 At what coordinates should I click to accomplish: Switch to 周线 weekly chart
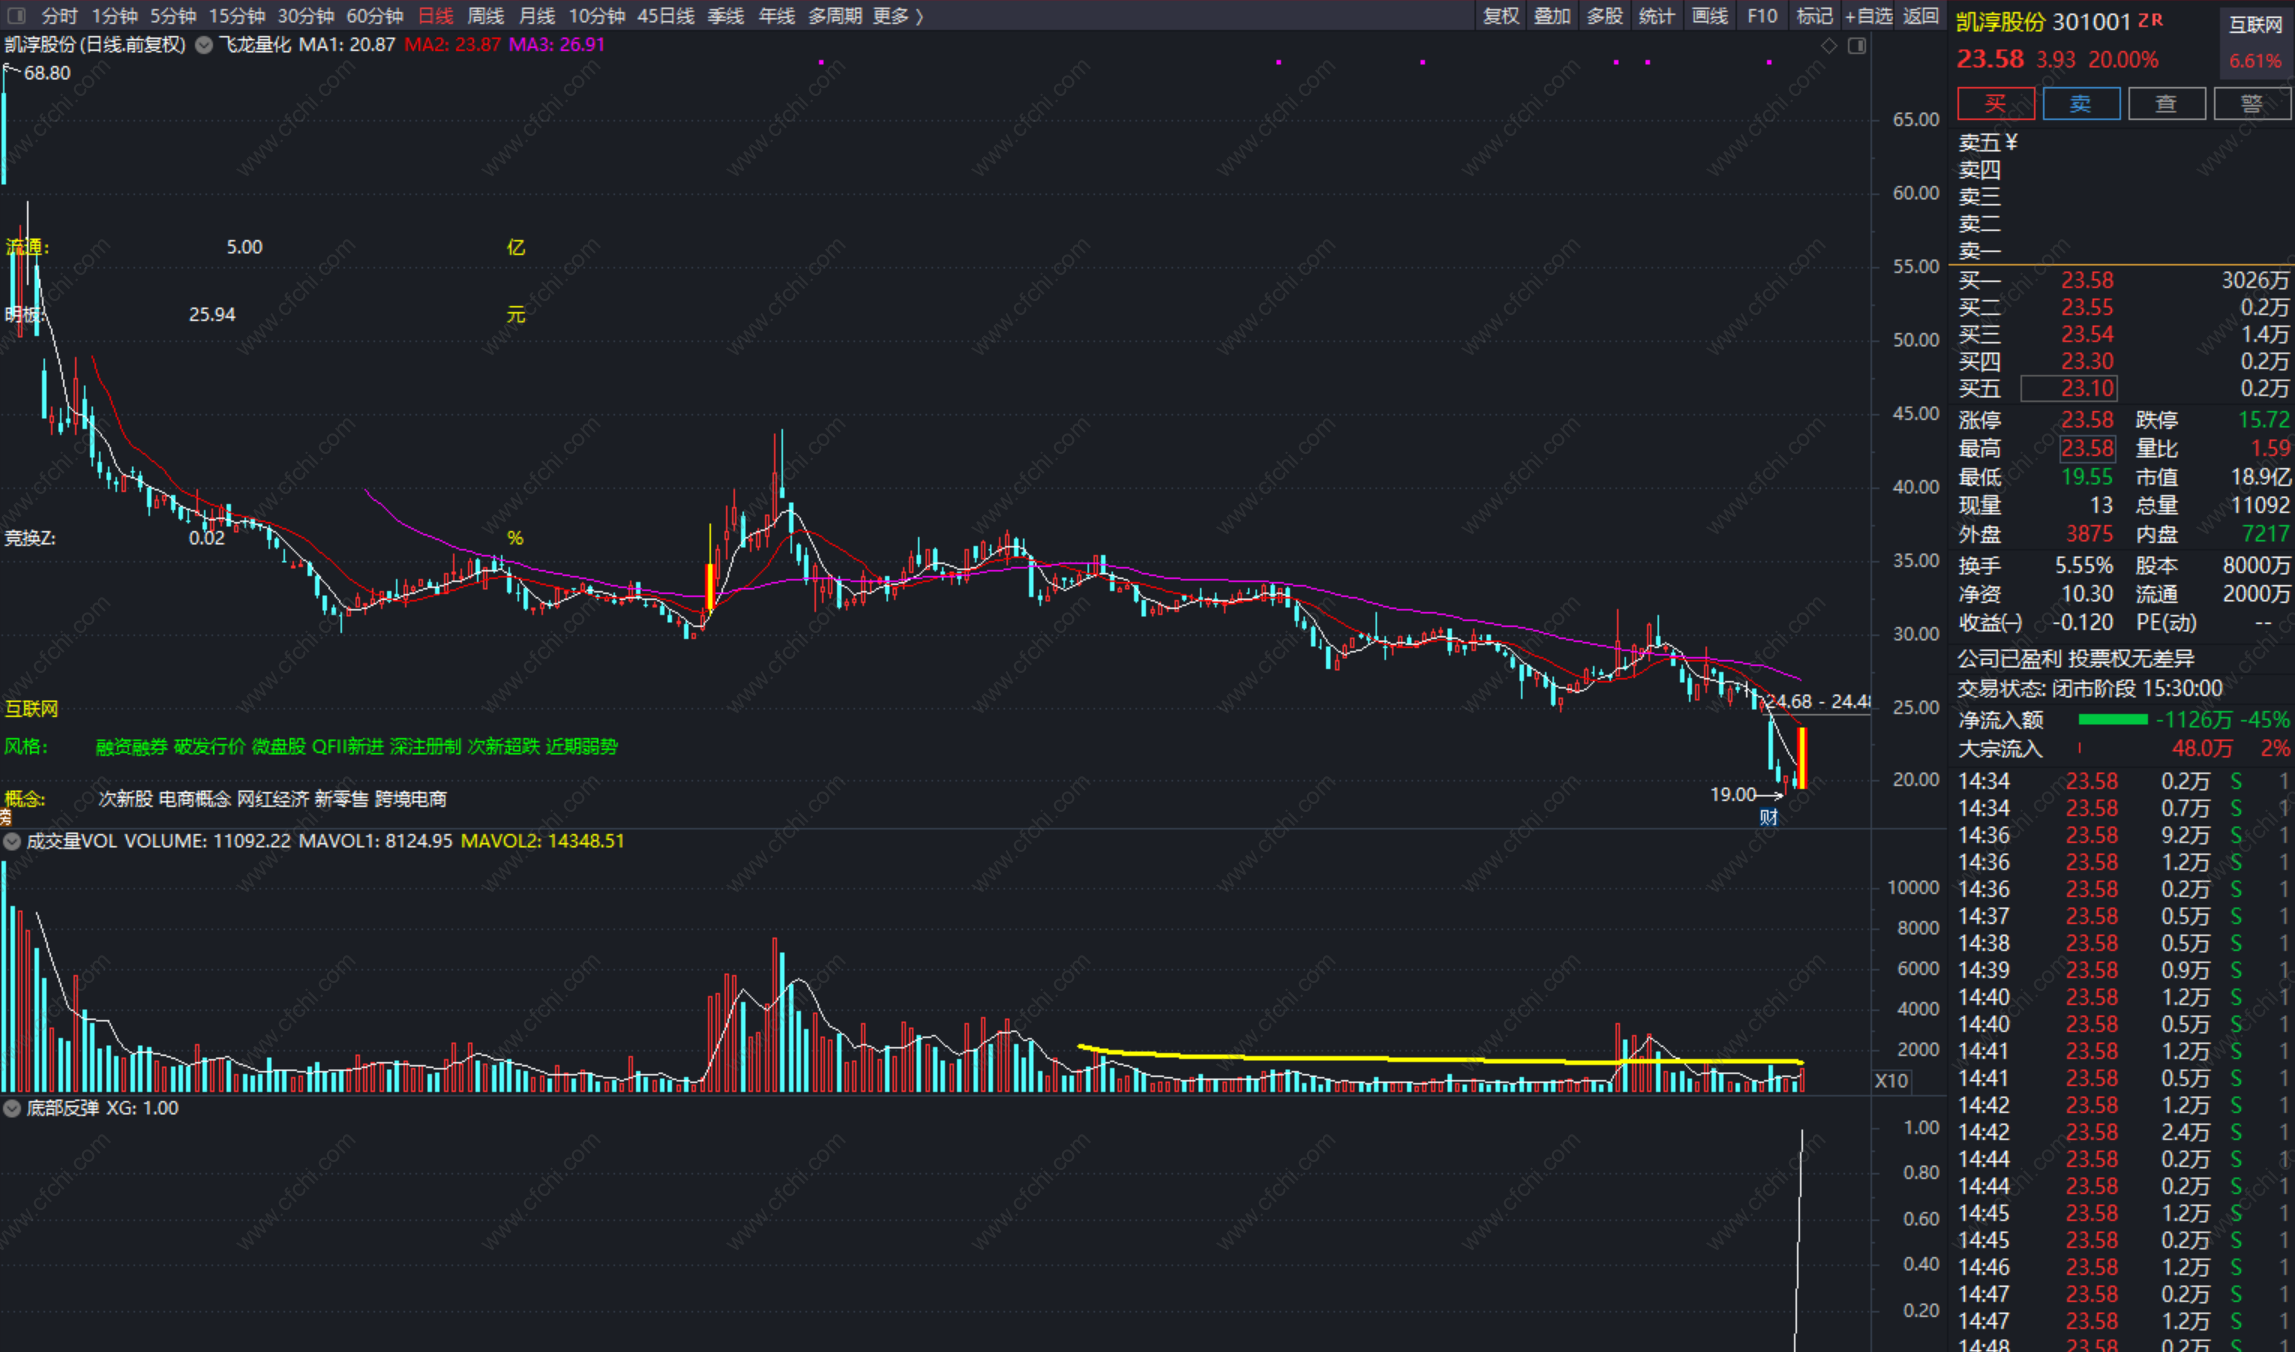pyautogui.click(x=485, y=16)
